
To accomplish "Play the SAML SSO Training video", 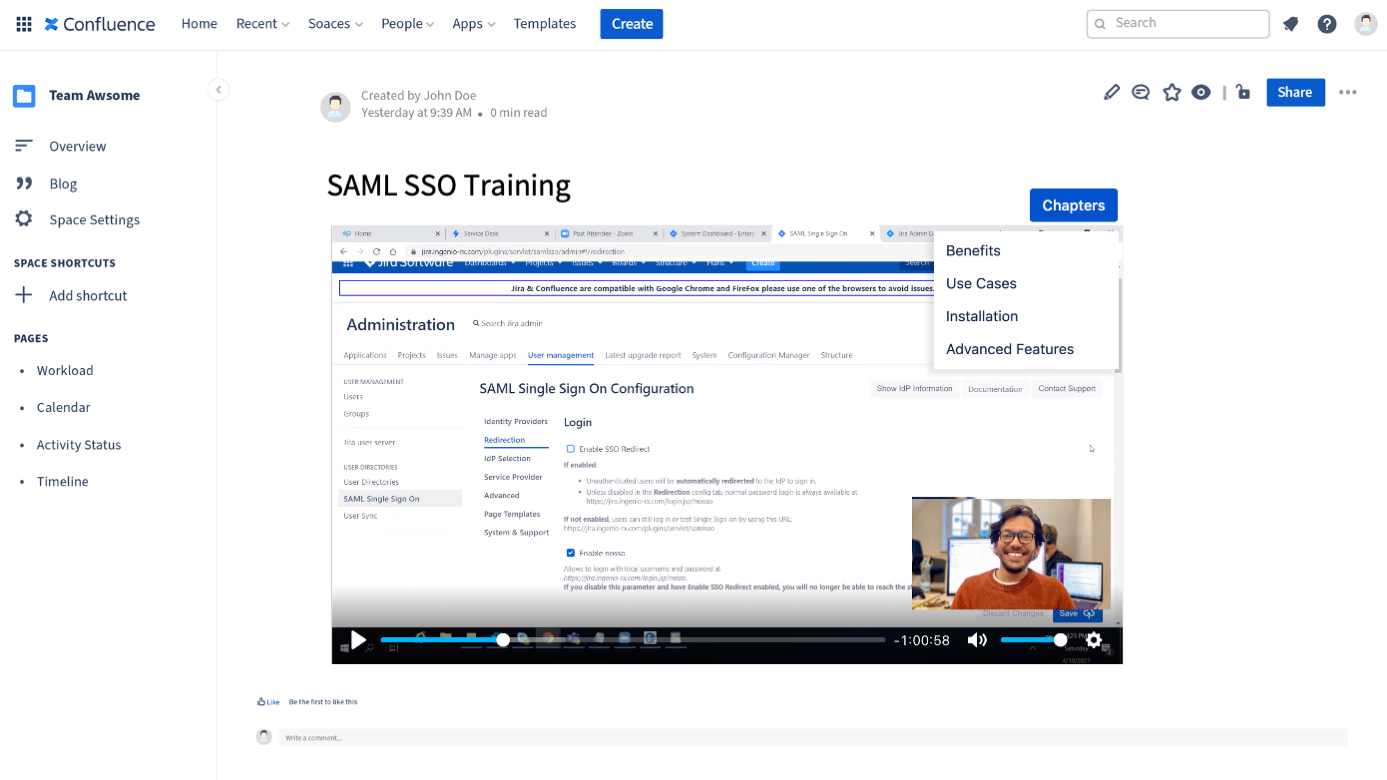I will point(358,640).
